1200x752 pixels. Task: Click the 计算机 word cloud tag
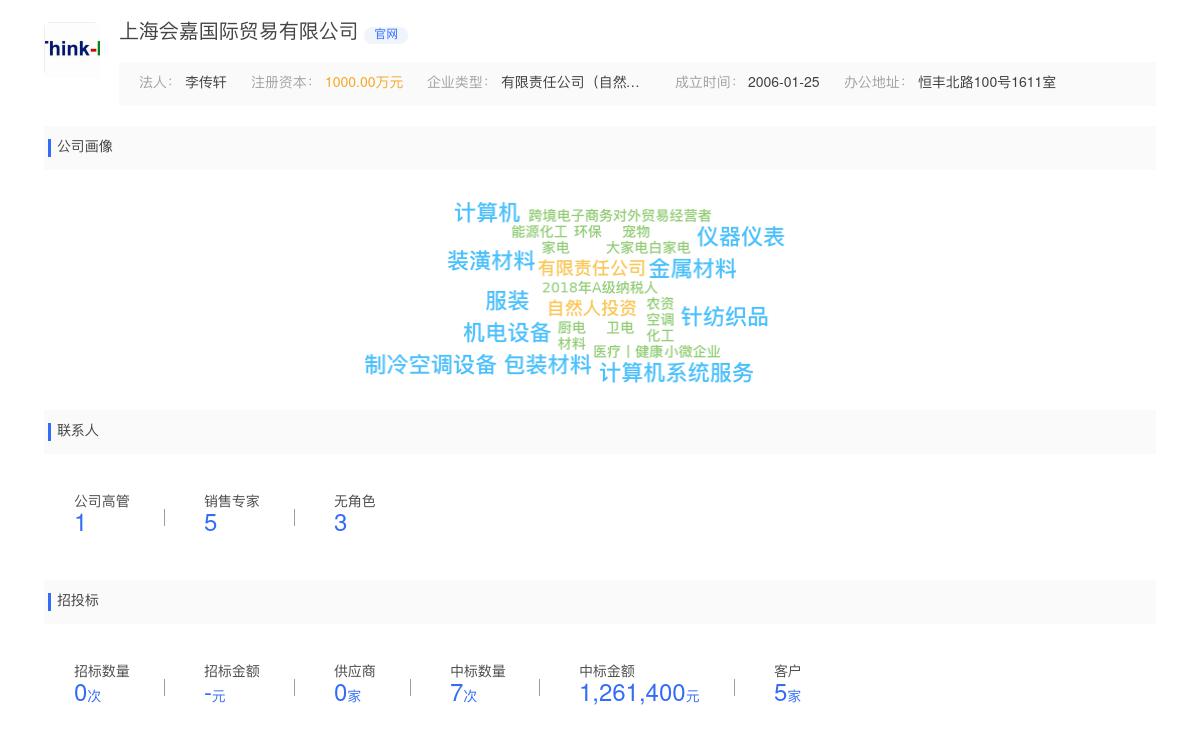click(x=487, y=213)
